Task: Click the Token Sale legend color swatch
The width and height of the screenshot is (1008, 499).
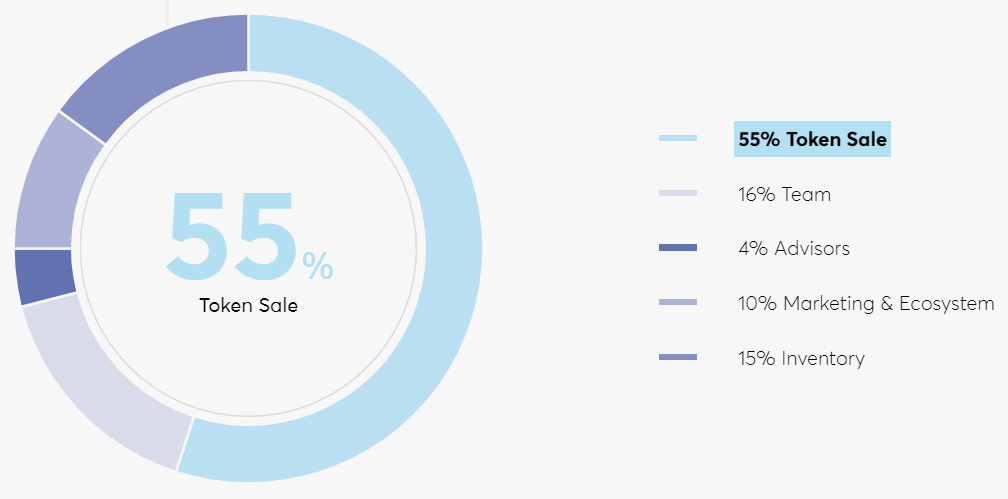Action: tap(678, 139)
